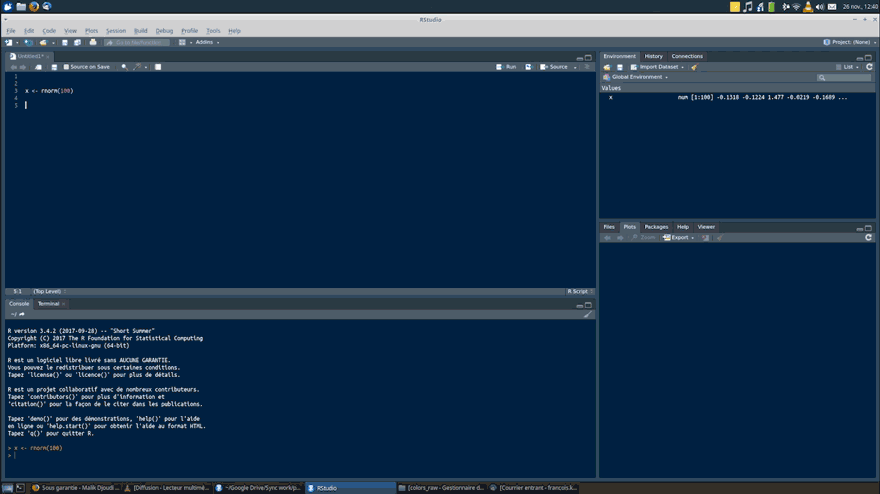Click the editor toolbar Save icon
The width and height of the screenshot is (880, 494).
pos(54,67)
